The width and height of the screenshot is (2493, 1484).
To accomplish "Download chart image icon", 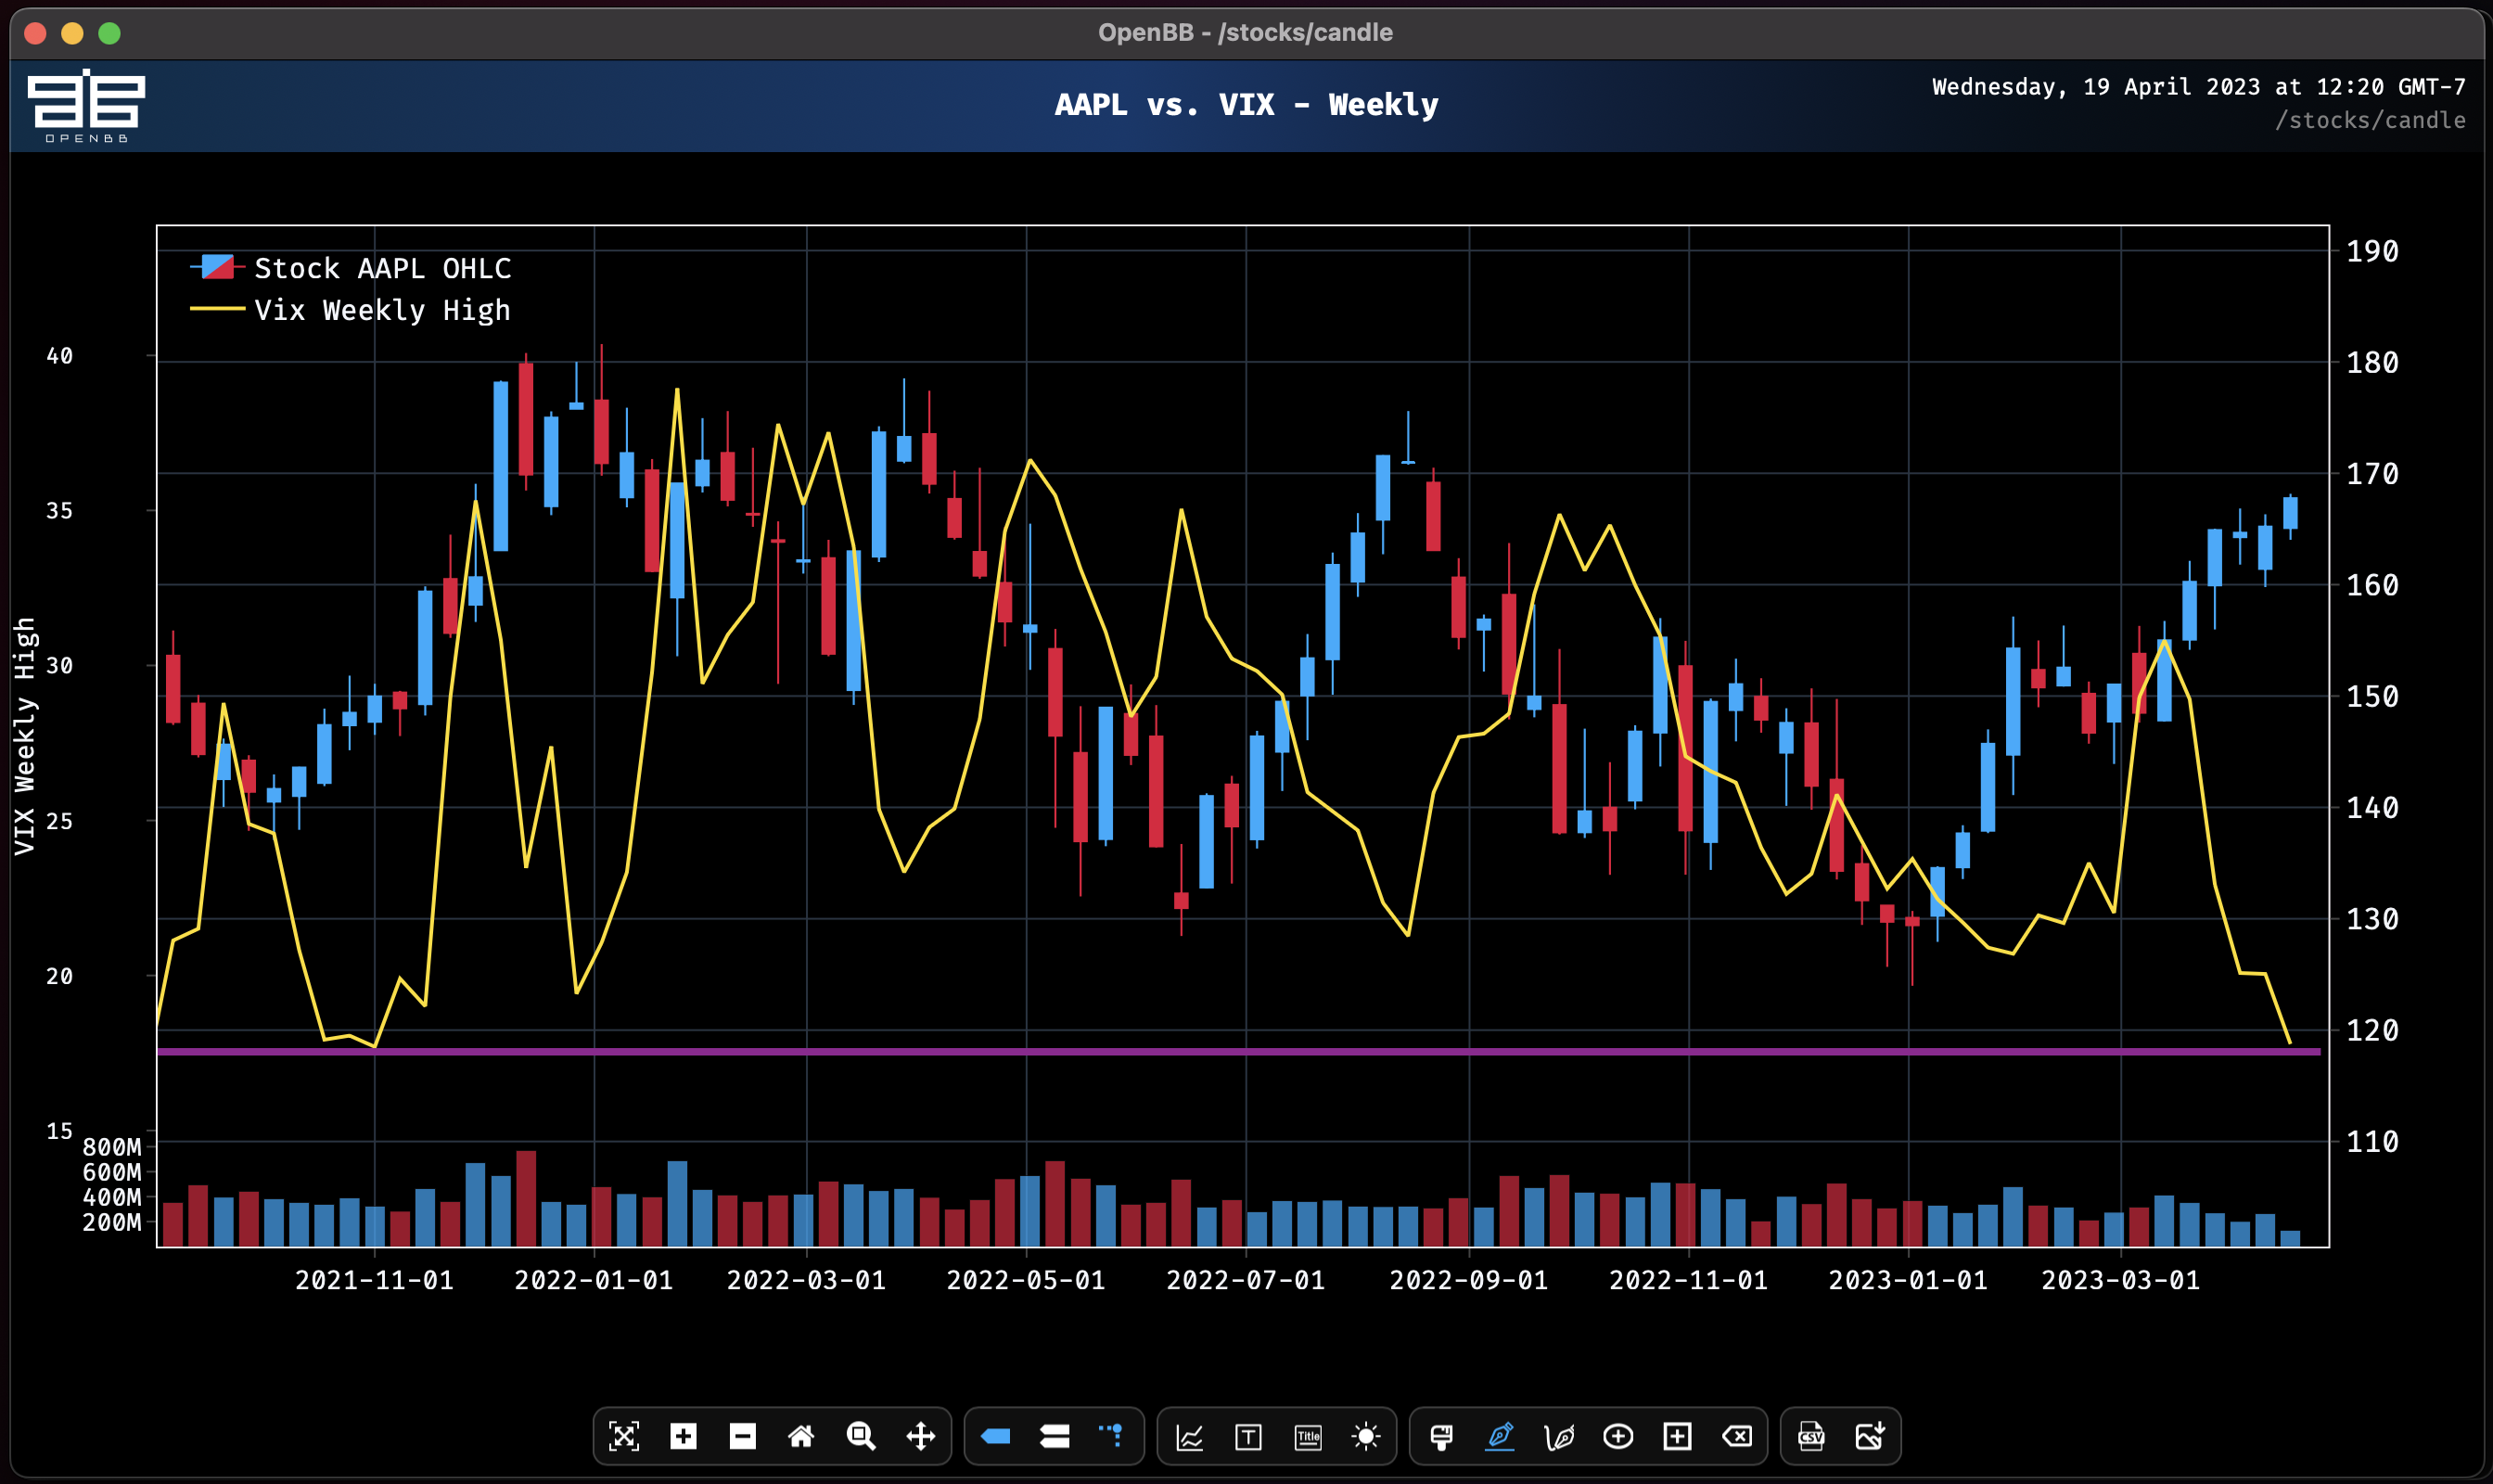I will [1870, 1437].
